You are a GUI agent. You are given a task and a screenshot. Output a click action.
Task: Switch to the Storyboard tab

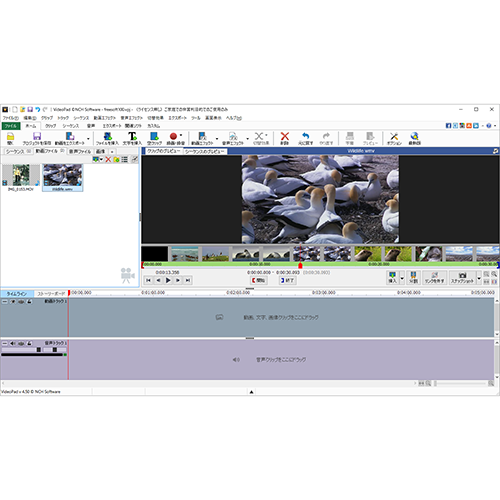[51, 294]
